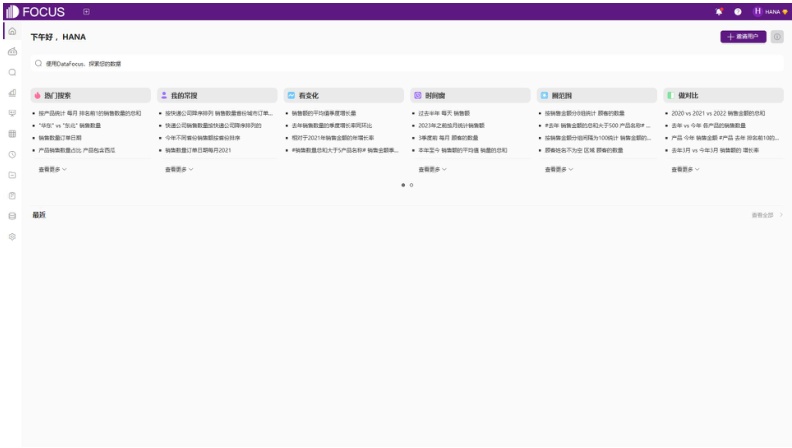The width and height of the screenshot is (792, 448).
Task: Select the 我的常搜 card header
Action: coord(217,95)
